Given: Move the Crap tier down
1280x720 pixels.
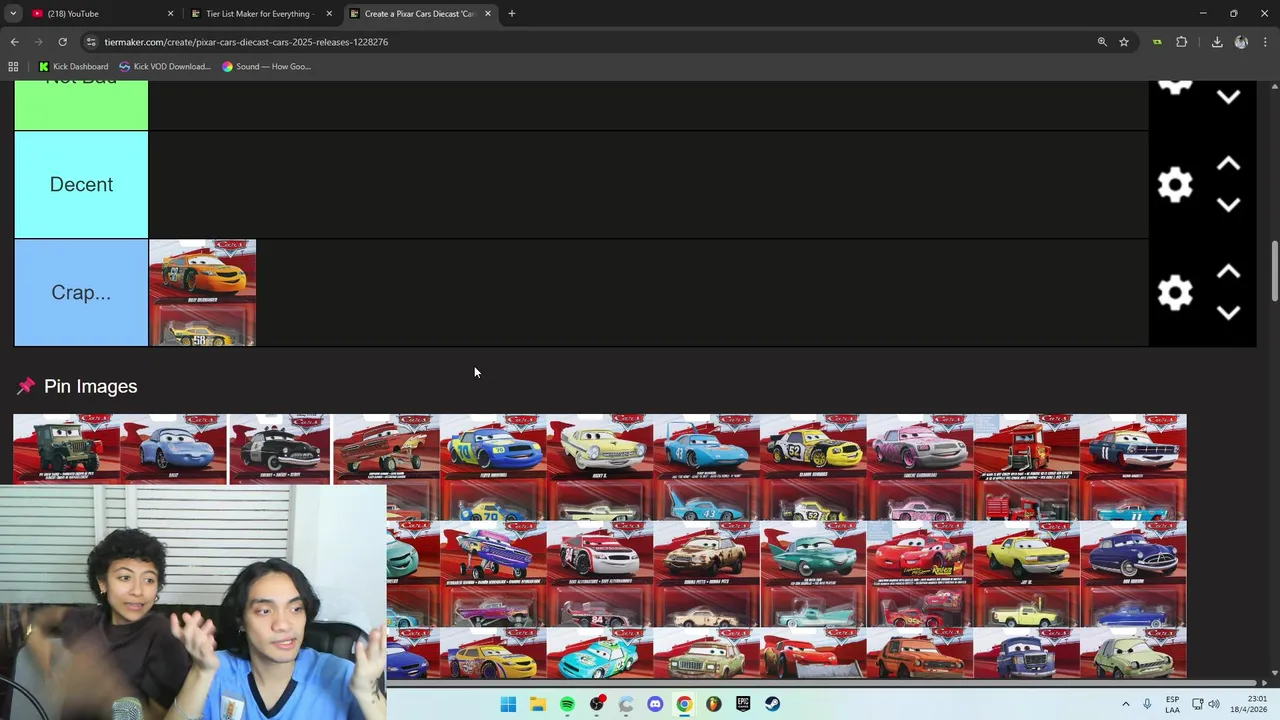Looking at the screenshot, I should tap(1229, 313).
